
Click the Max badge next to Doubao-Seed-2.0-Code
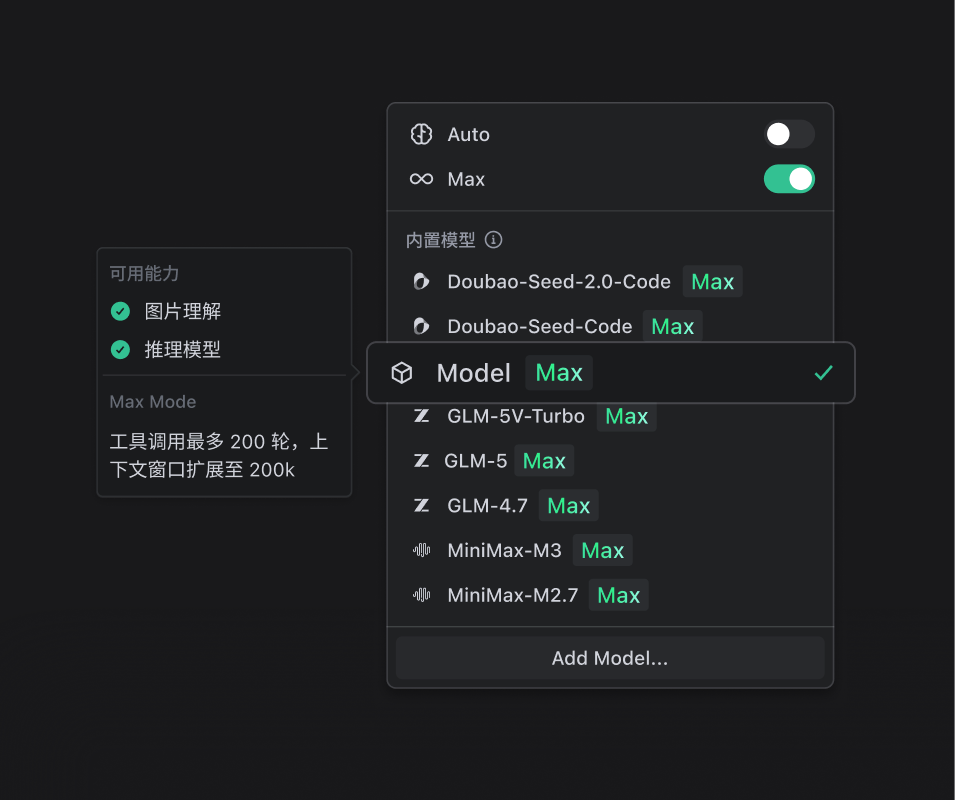pos(713,281)
